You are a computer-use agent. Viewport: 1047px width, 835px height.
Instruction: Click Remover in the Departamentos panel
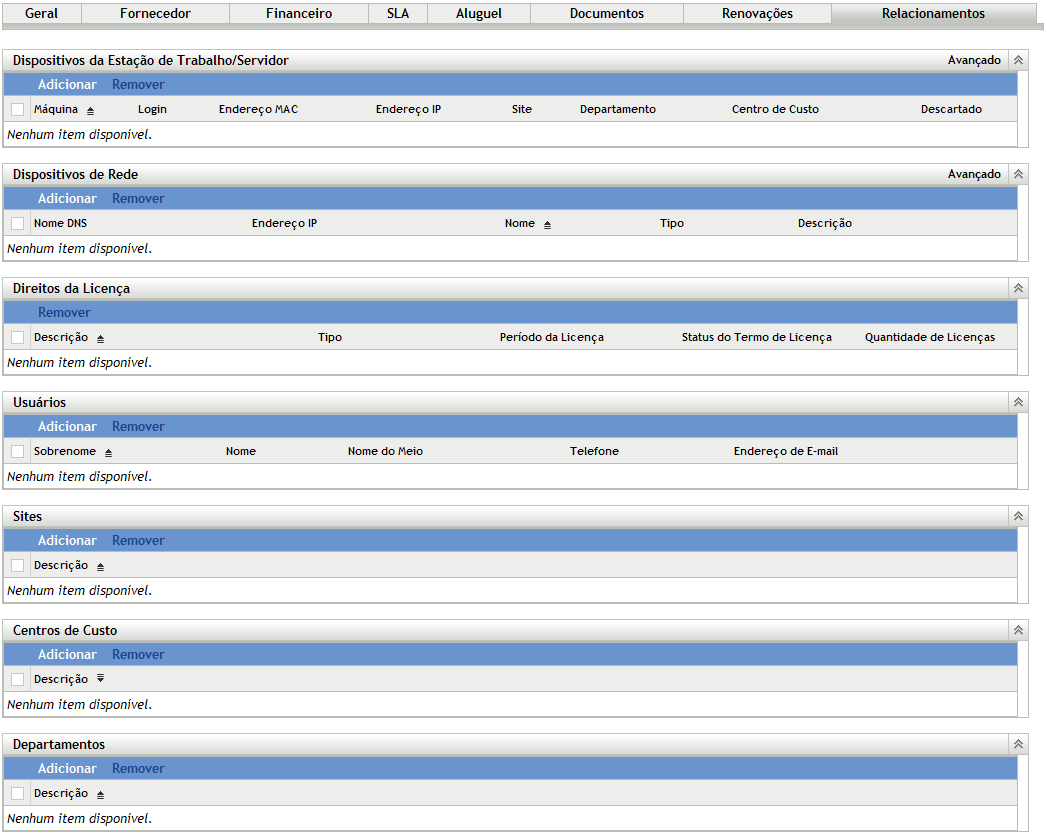coord(138,769)
